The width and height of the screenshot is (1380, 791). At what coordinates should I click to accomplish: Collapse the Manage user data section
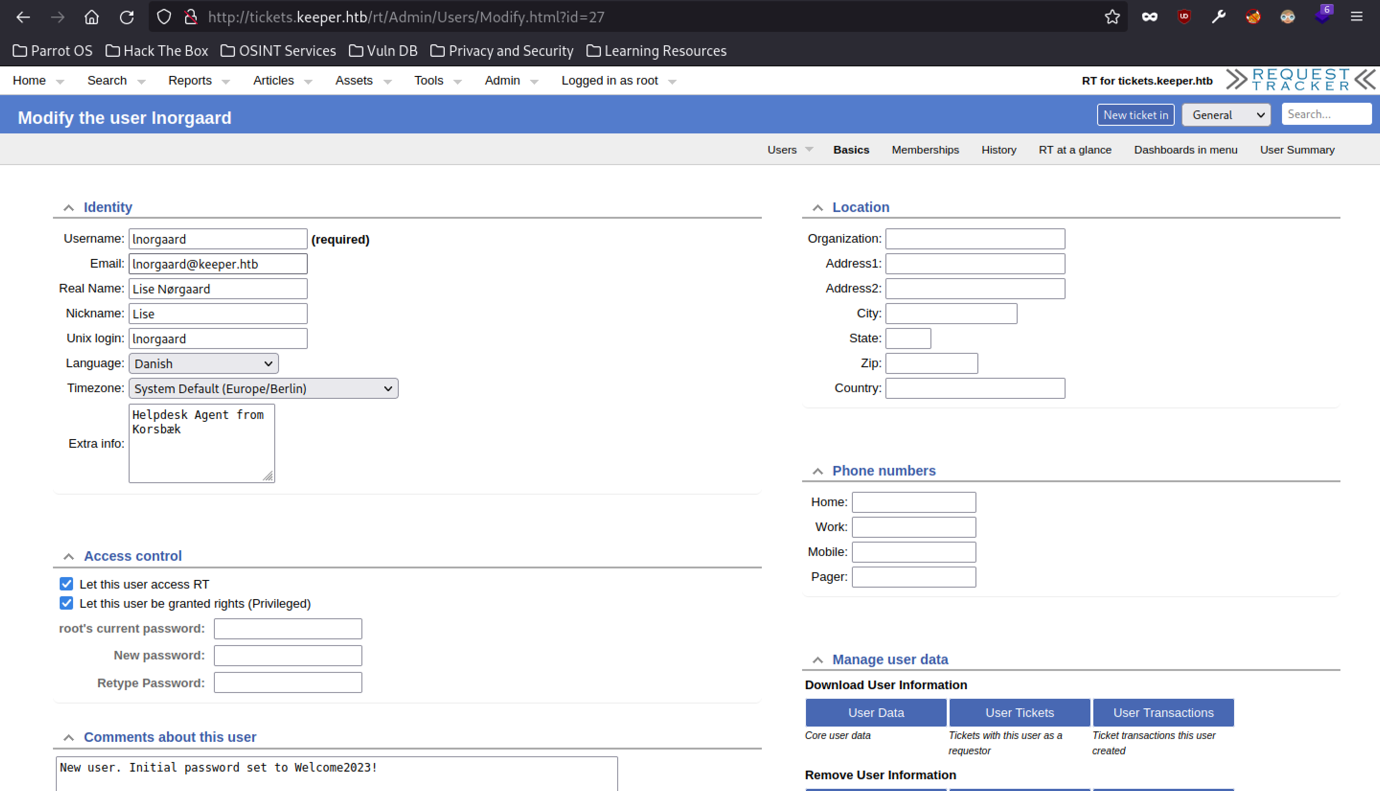pos(817,659)
